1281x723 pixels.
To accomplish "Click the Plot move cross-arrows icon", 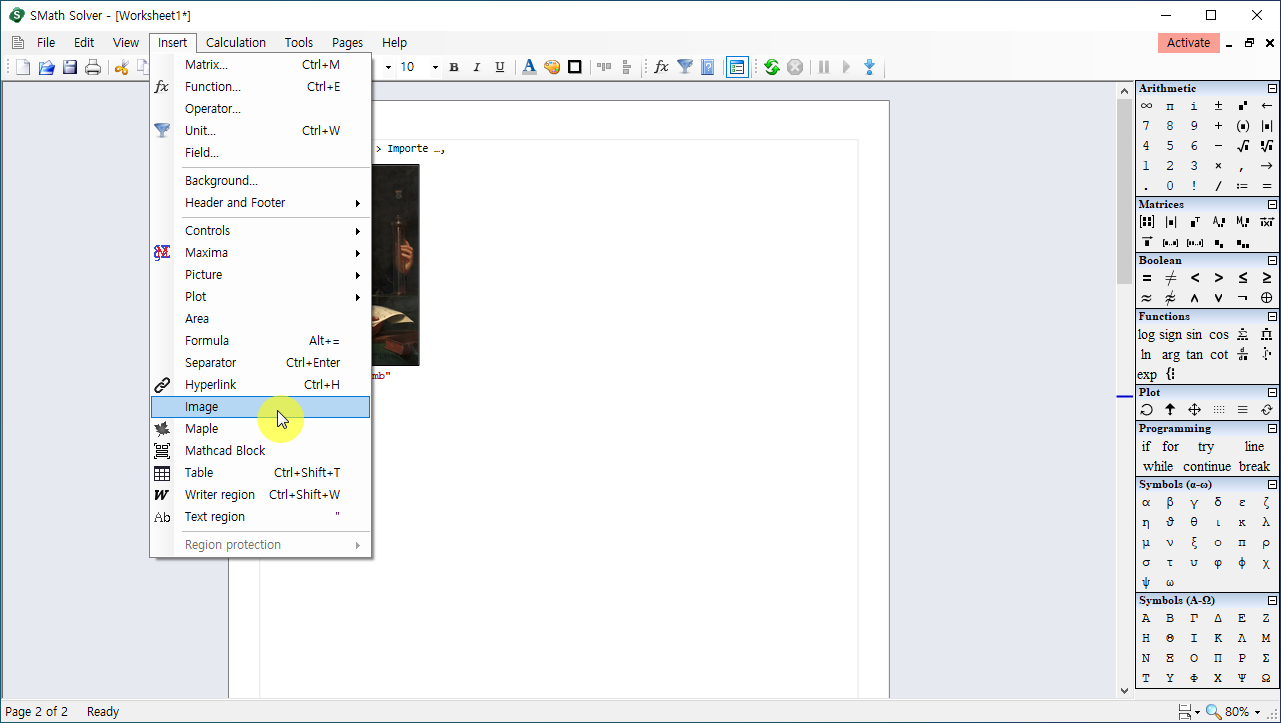I will (1194, 410).
